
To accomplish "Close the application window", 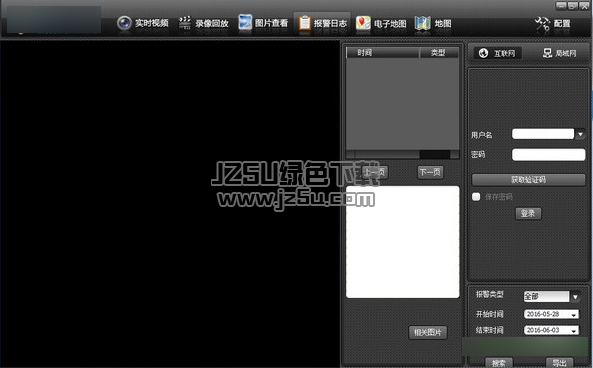I will pyautogui.click(x=584, y=5).
